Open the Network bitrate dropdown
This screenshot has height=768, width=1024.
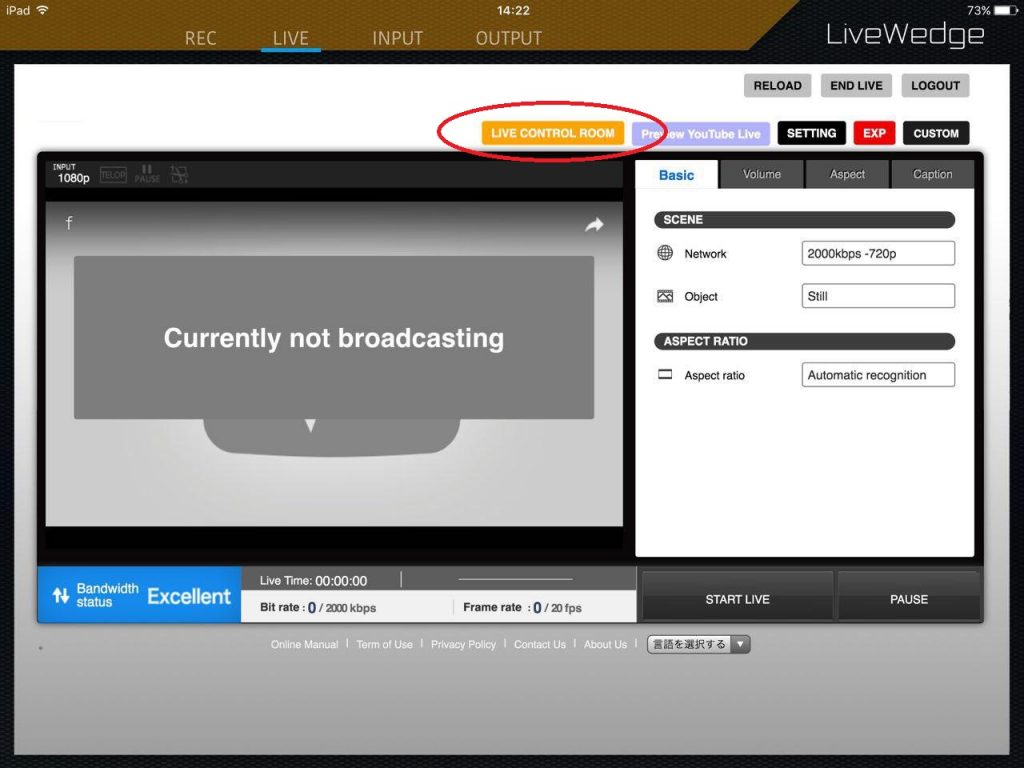(x=878, y=253)
